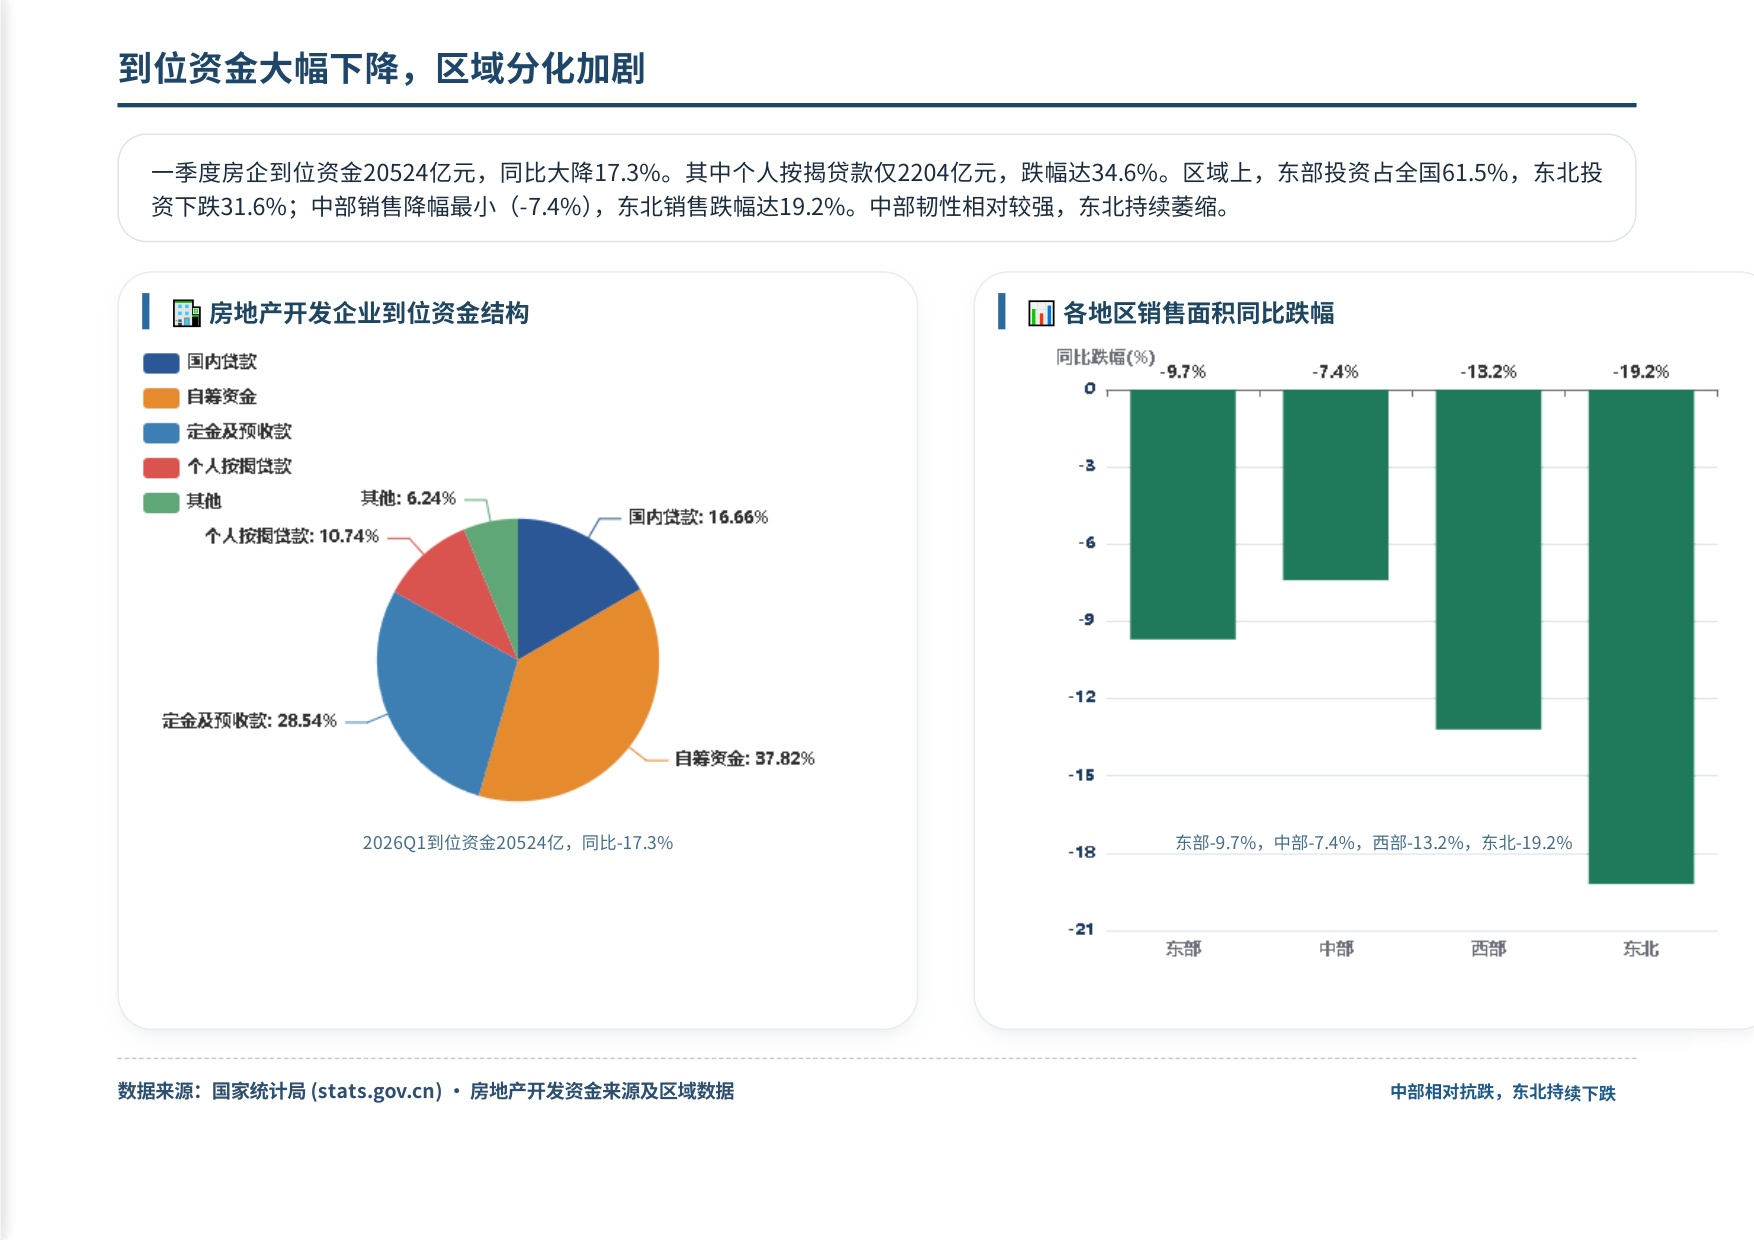Screen dimensions: 1754x1240
Task: Click the footer source 国家统计局 (stats.gov.cn)
Action: pyautogui.click(x=327, y=1091)
